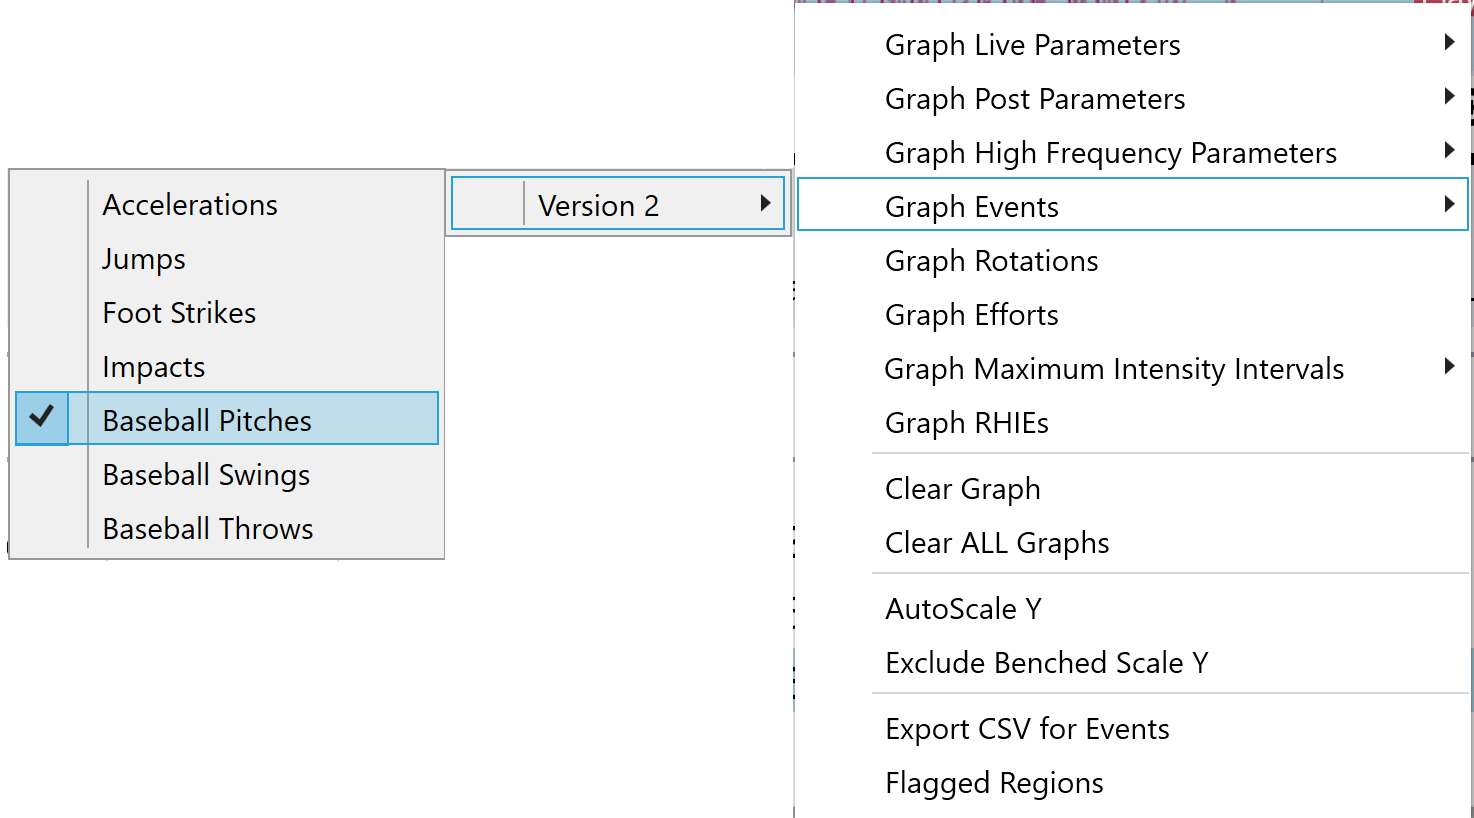1474x818 pixels.
Task: Enable Baseball Throws events
Action: 208,529
